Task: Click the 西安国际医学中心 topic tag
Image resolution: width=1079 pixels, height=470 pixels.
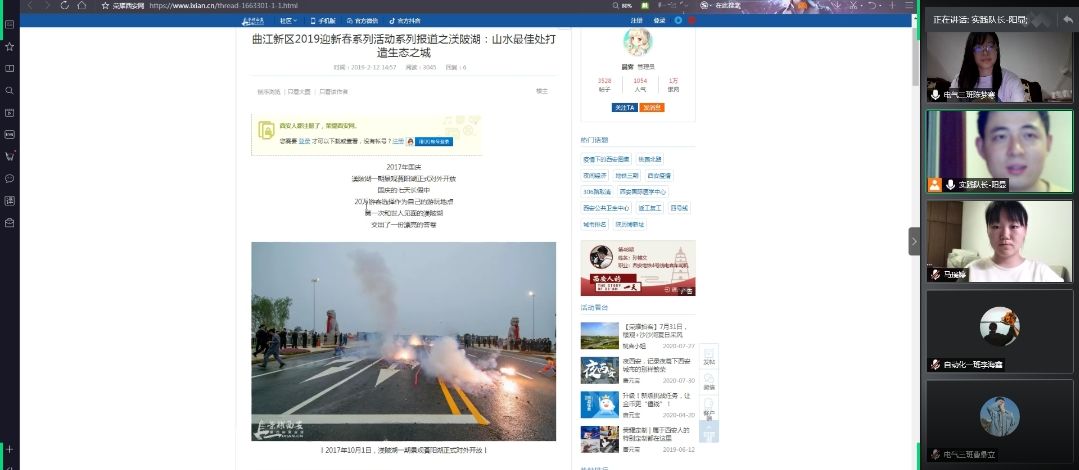Action: point(643,192)
